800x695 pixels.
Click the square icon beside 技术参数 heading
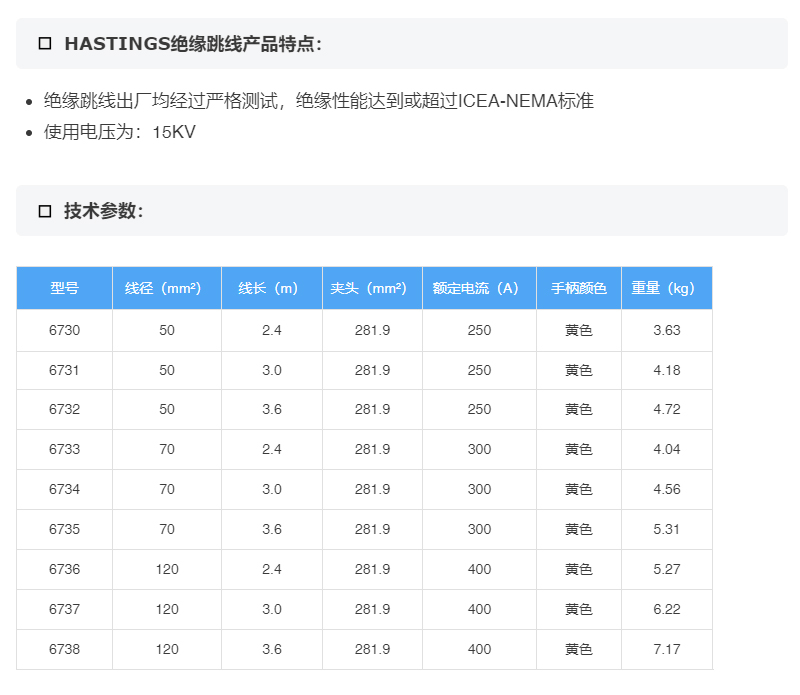(45, 211)
